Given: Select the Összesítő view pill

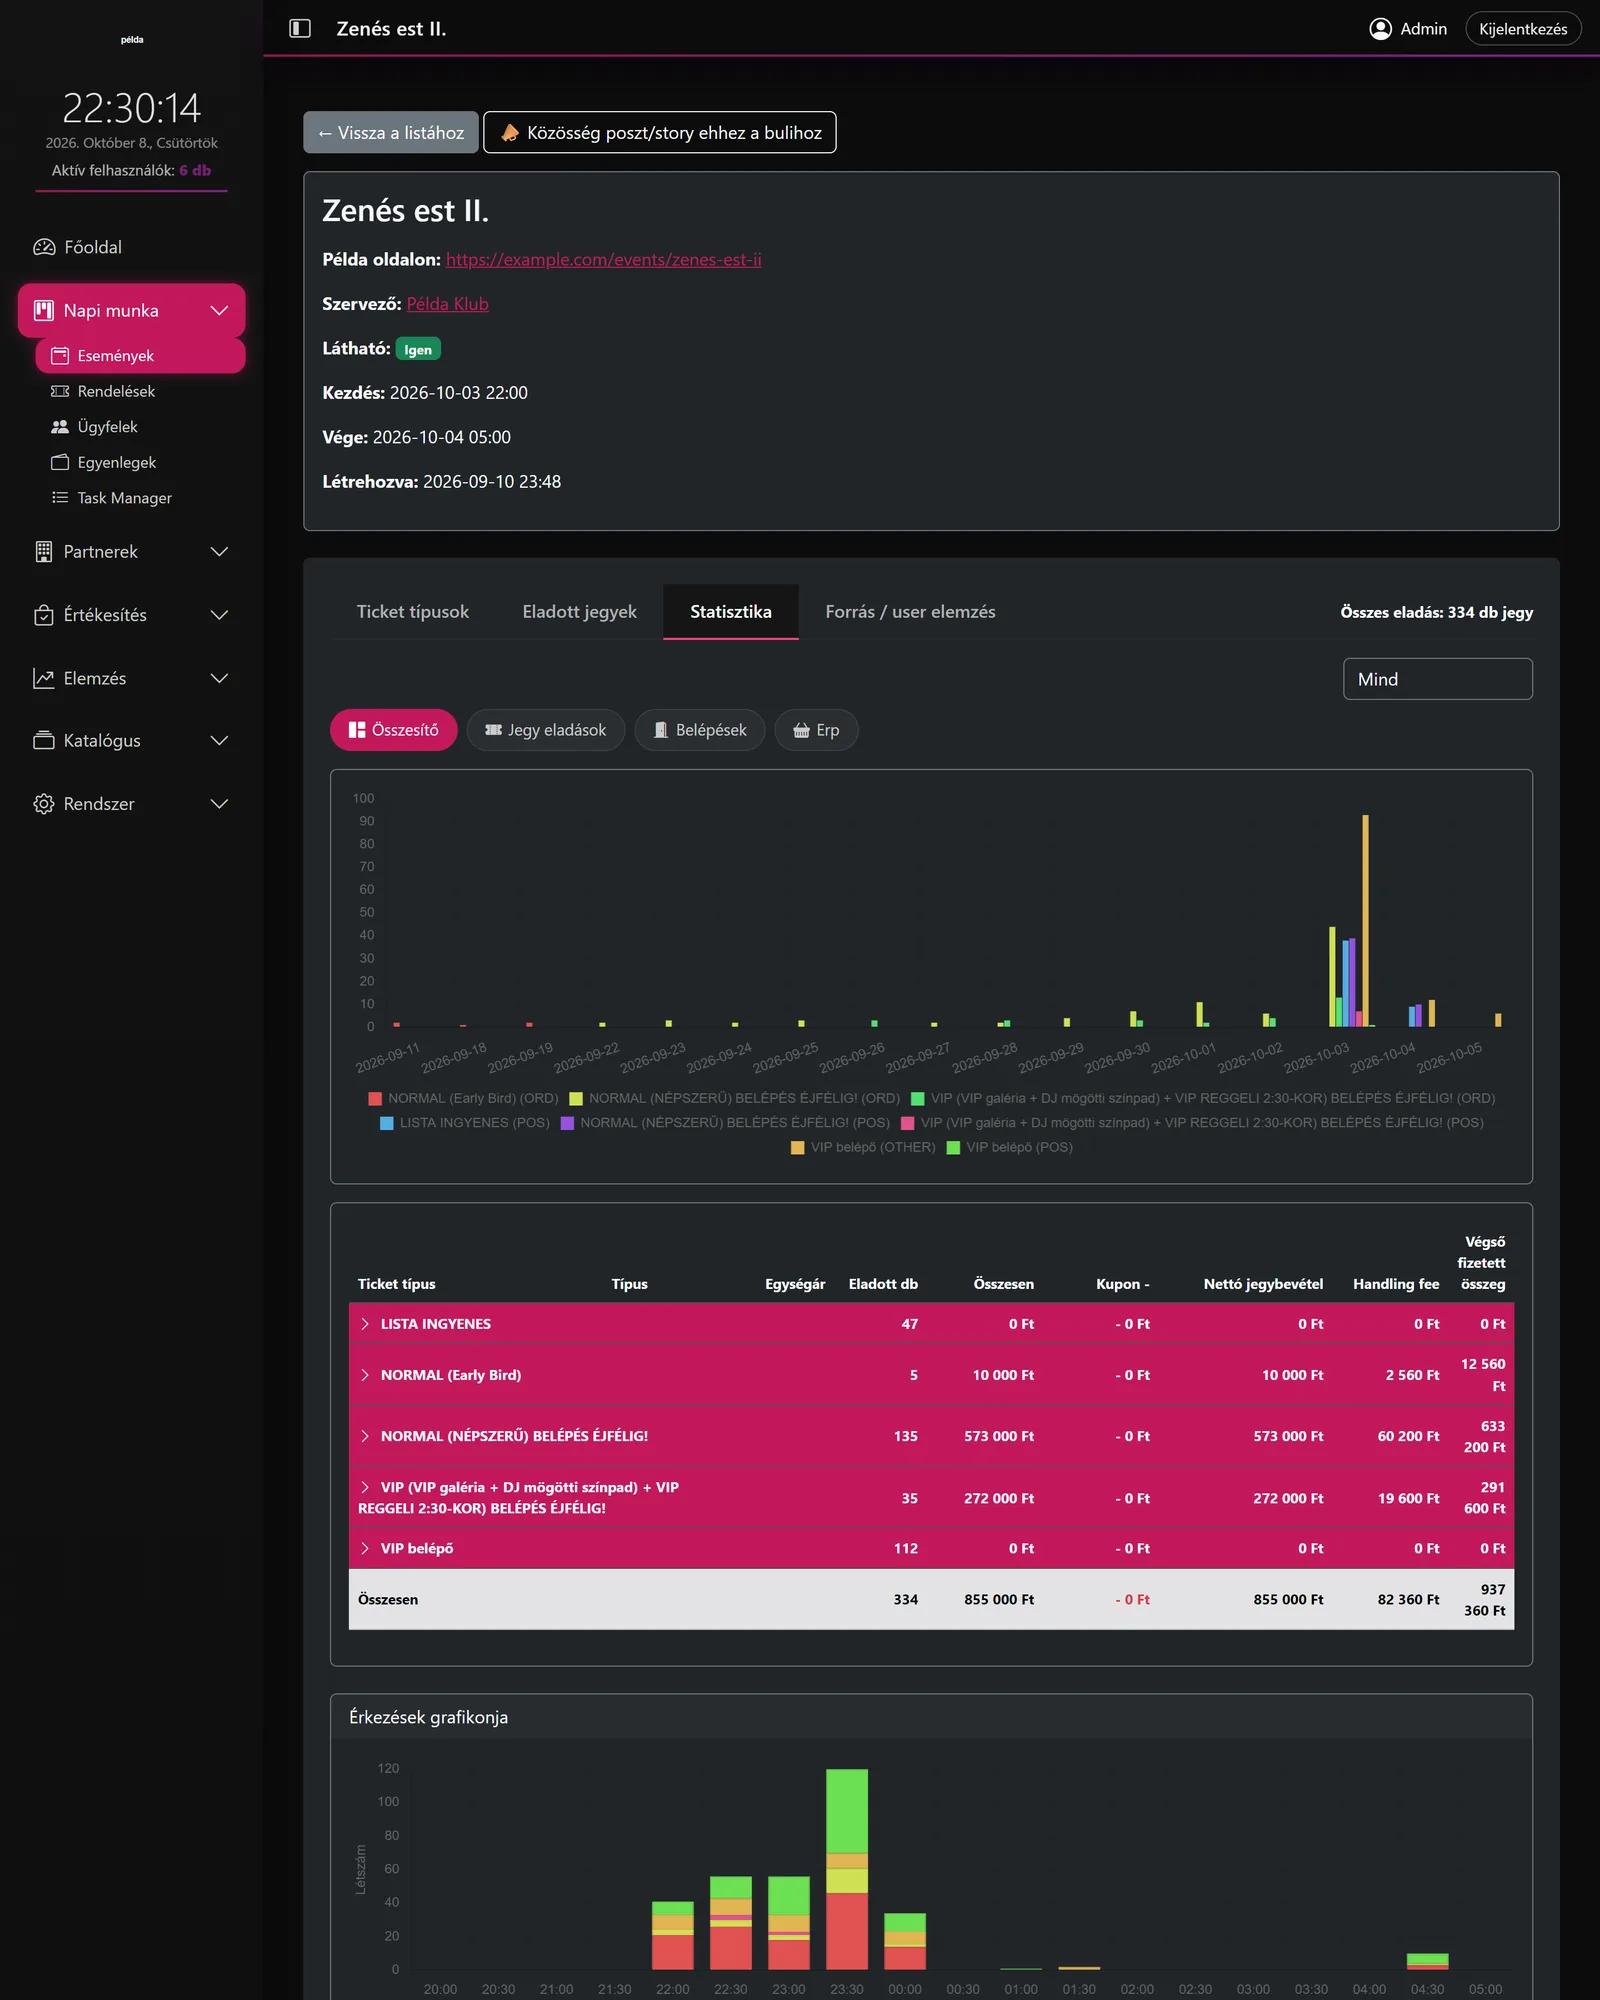Looking at the screenshot, I should [394, 730].
